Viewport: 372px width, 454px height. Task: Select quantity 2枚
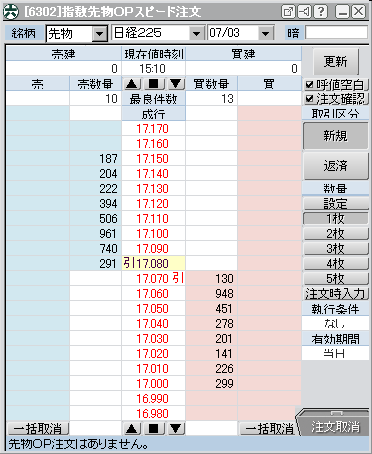pyautogui.click(x=336, y=234)
